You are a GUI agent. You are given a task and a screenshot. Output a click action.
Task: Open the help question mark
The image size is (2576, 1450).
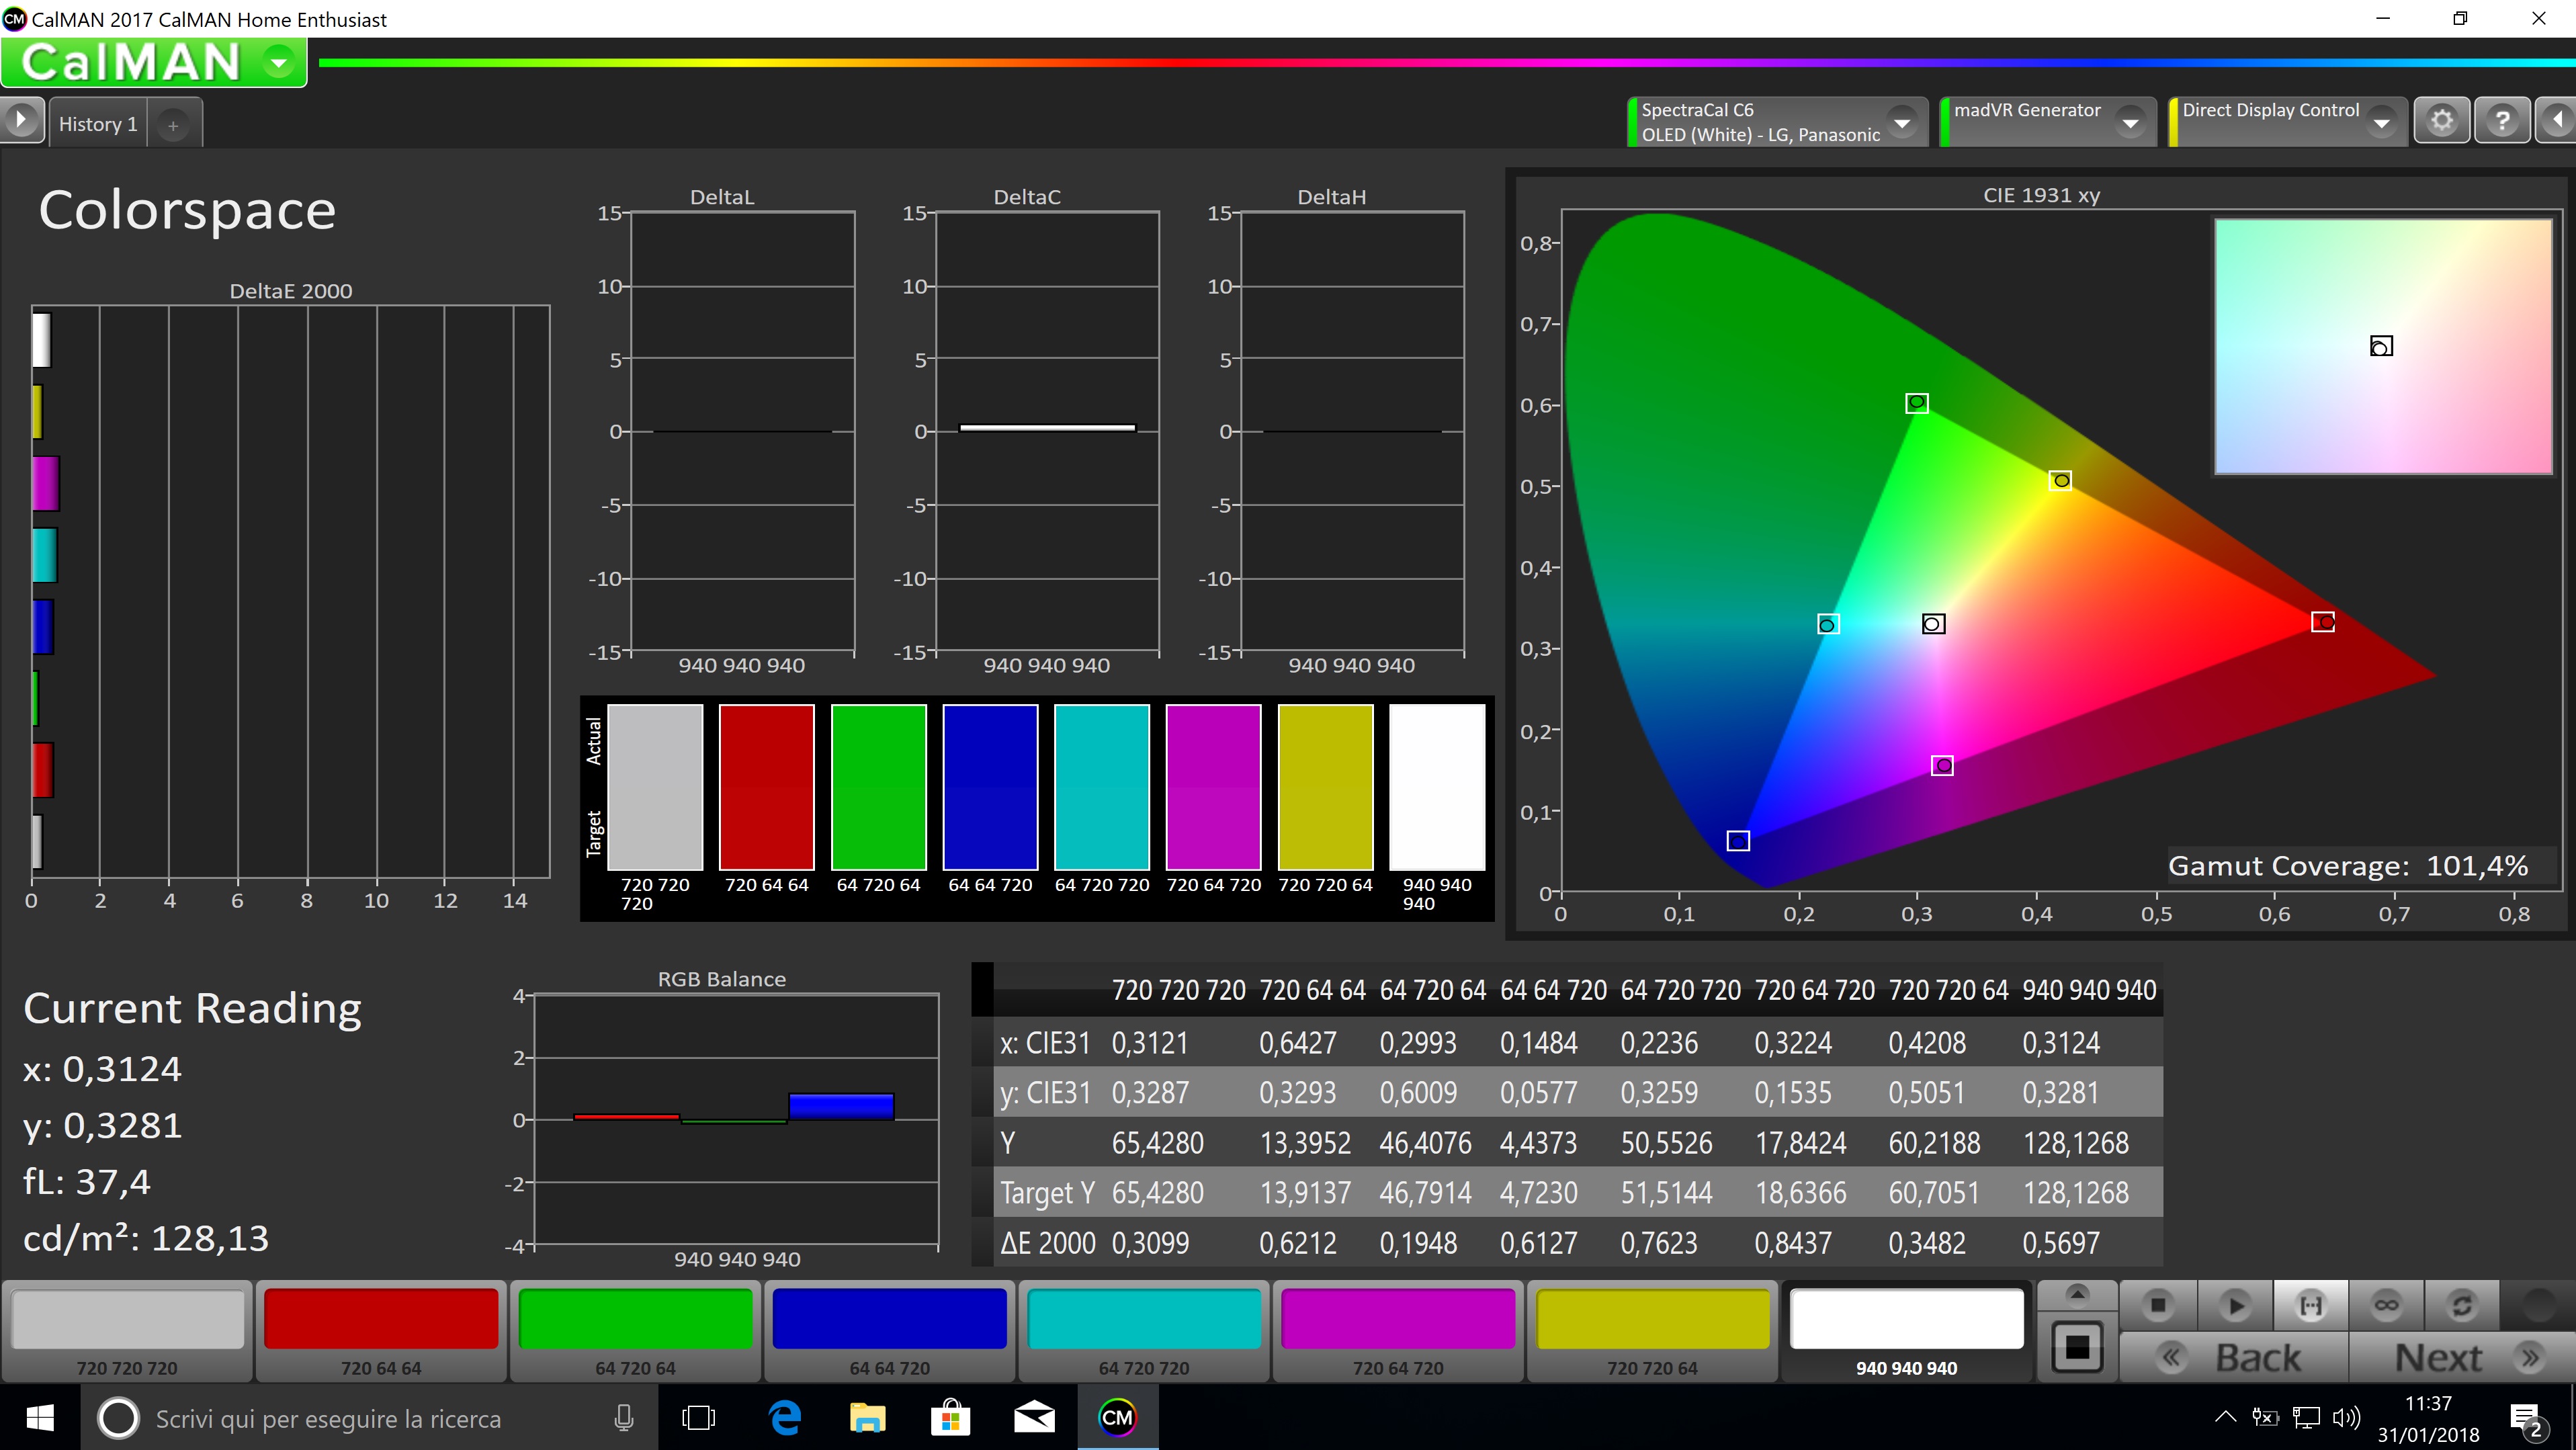(x=2502, y=121)
